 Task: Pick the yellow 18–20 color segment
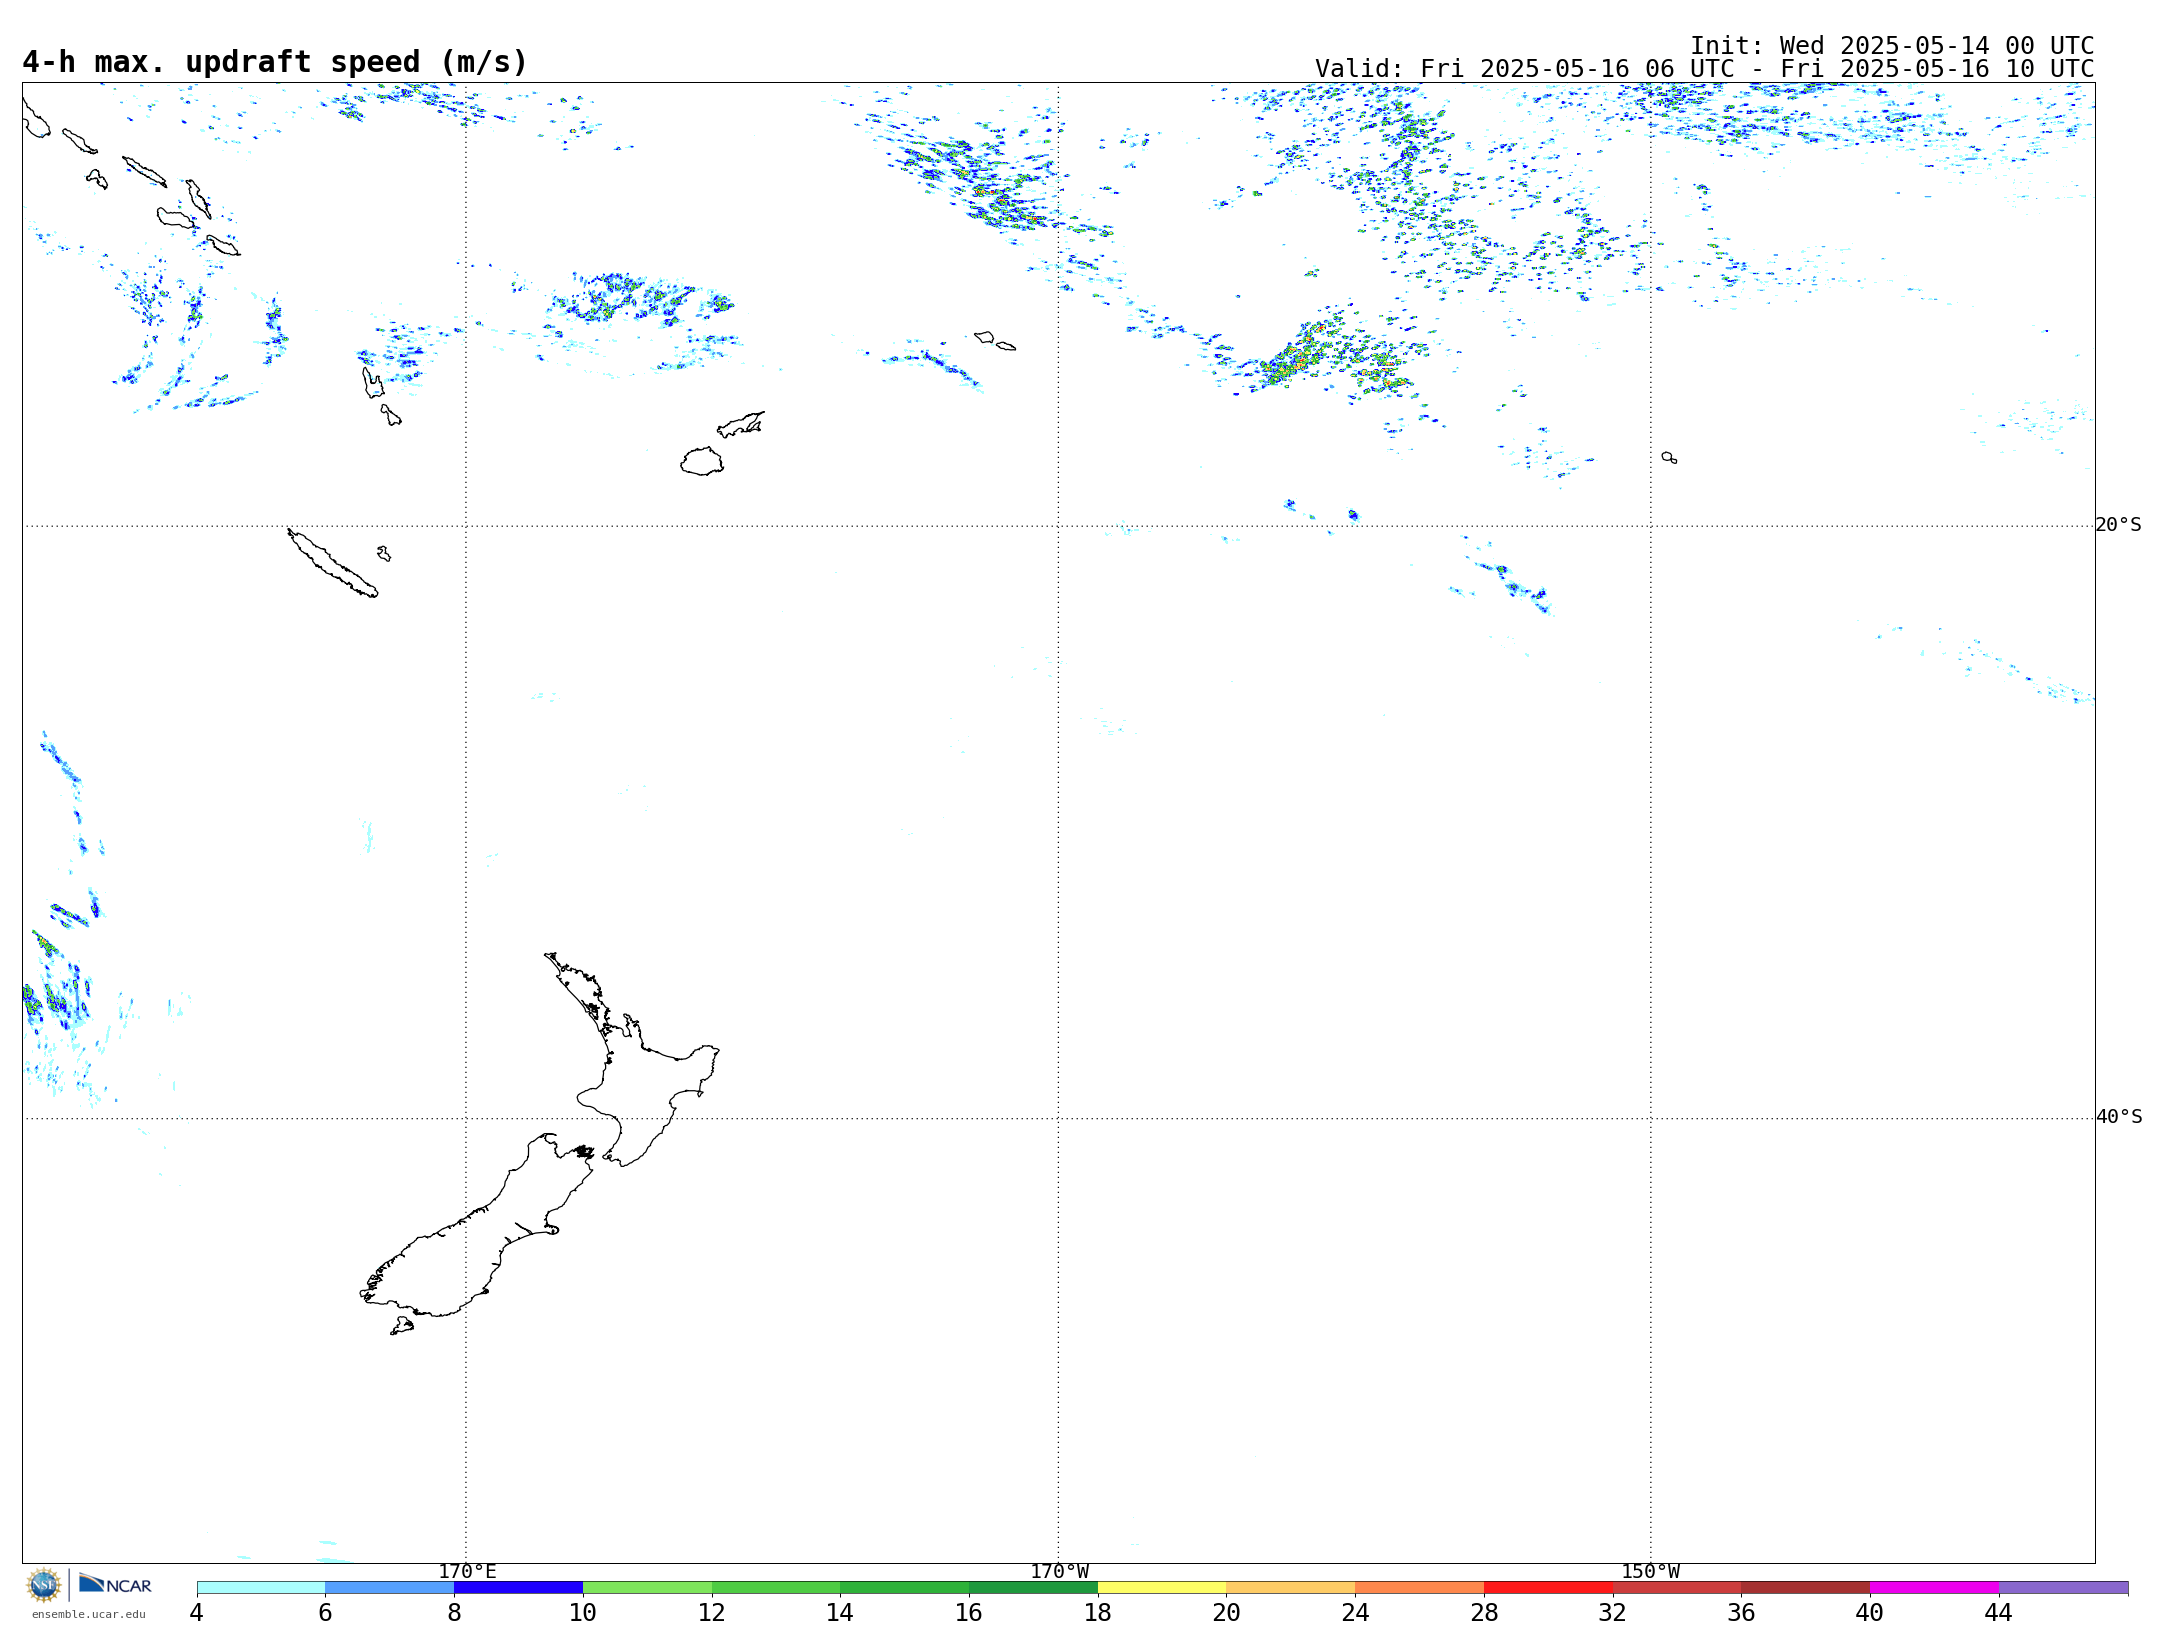[1162, 1587]
